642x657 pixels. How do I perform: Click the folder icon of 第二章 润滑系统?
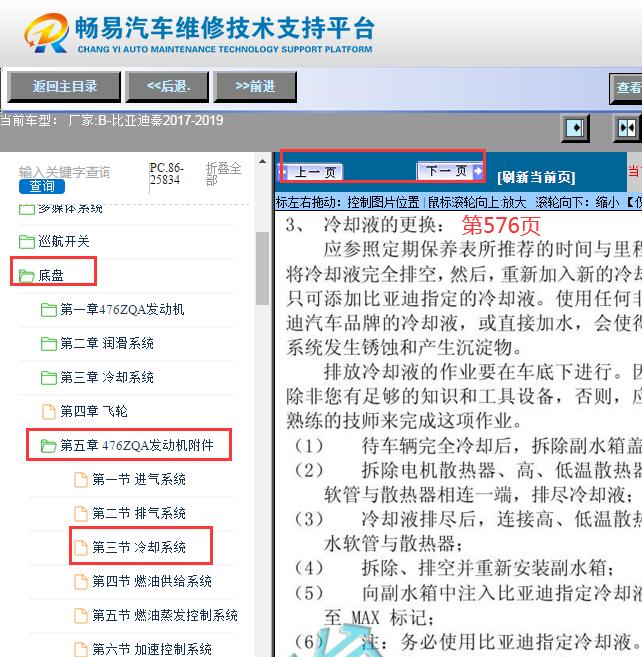pos(49,344)
